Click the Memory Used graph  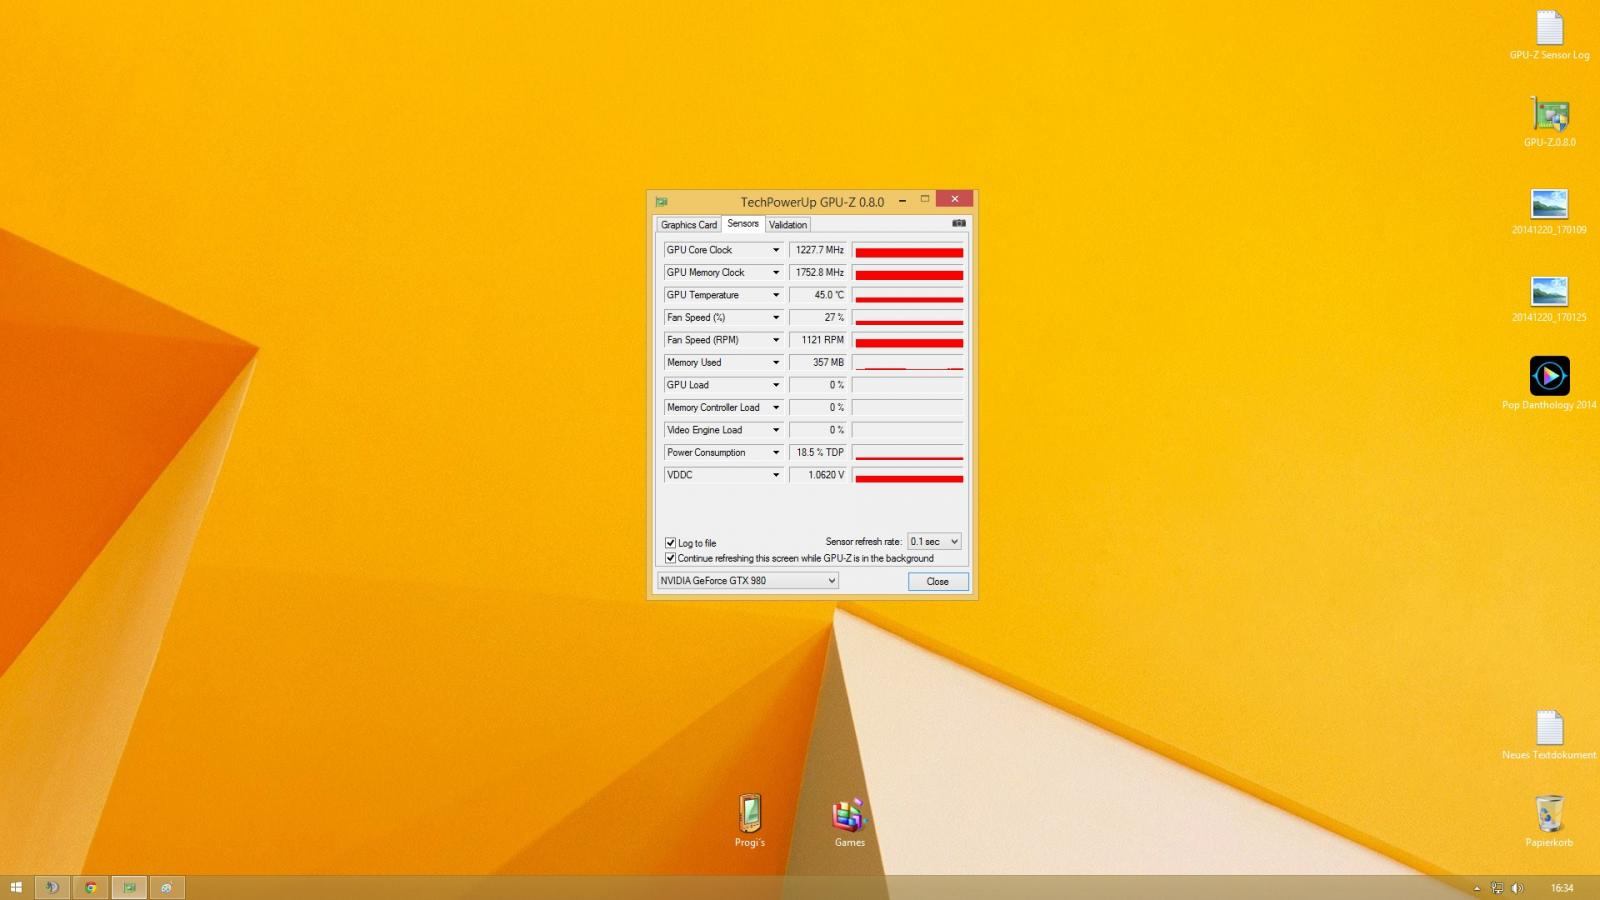pyautogui.click(x=908, y=362)
